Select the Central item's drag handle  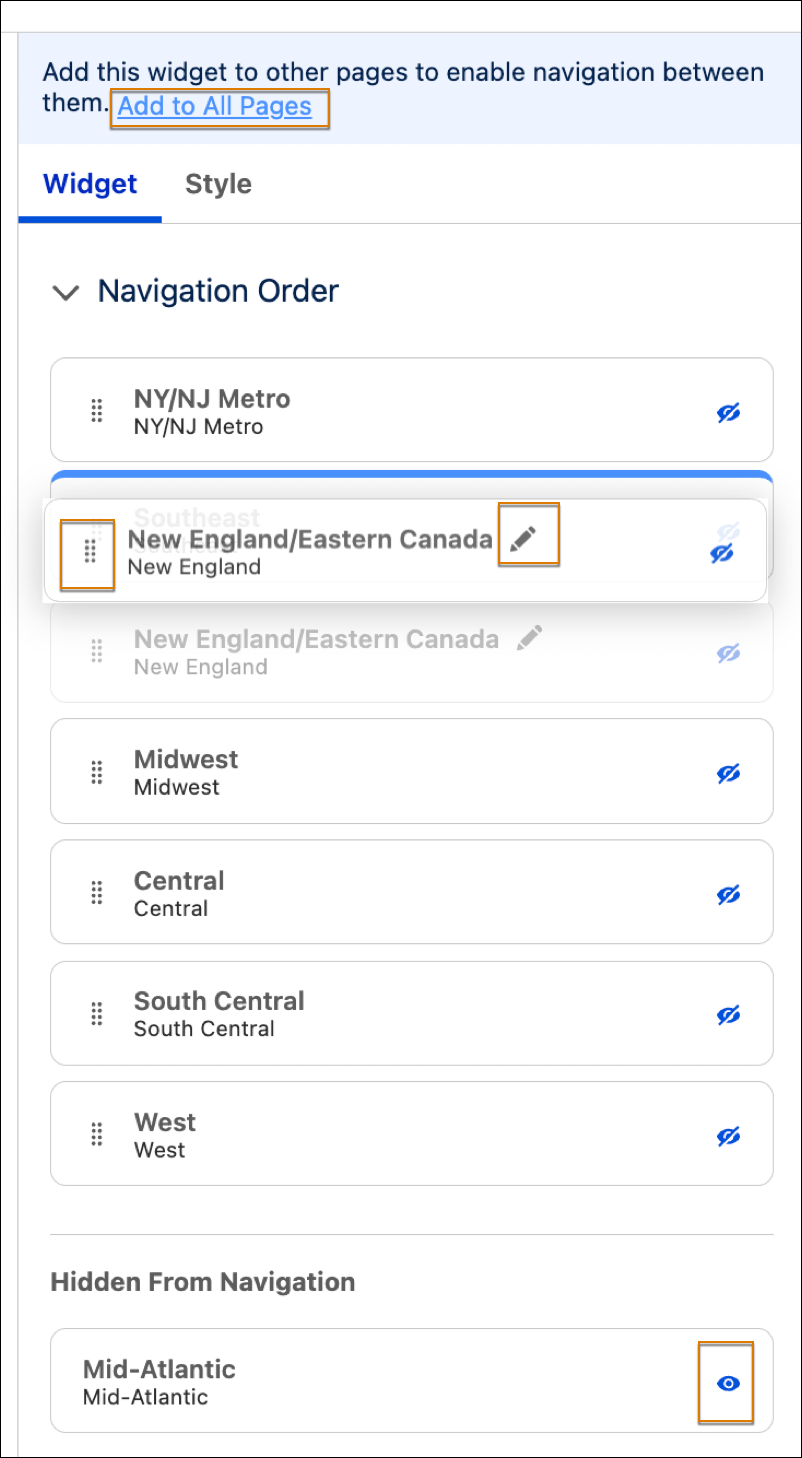97,893
